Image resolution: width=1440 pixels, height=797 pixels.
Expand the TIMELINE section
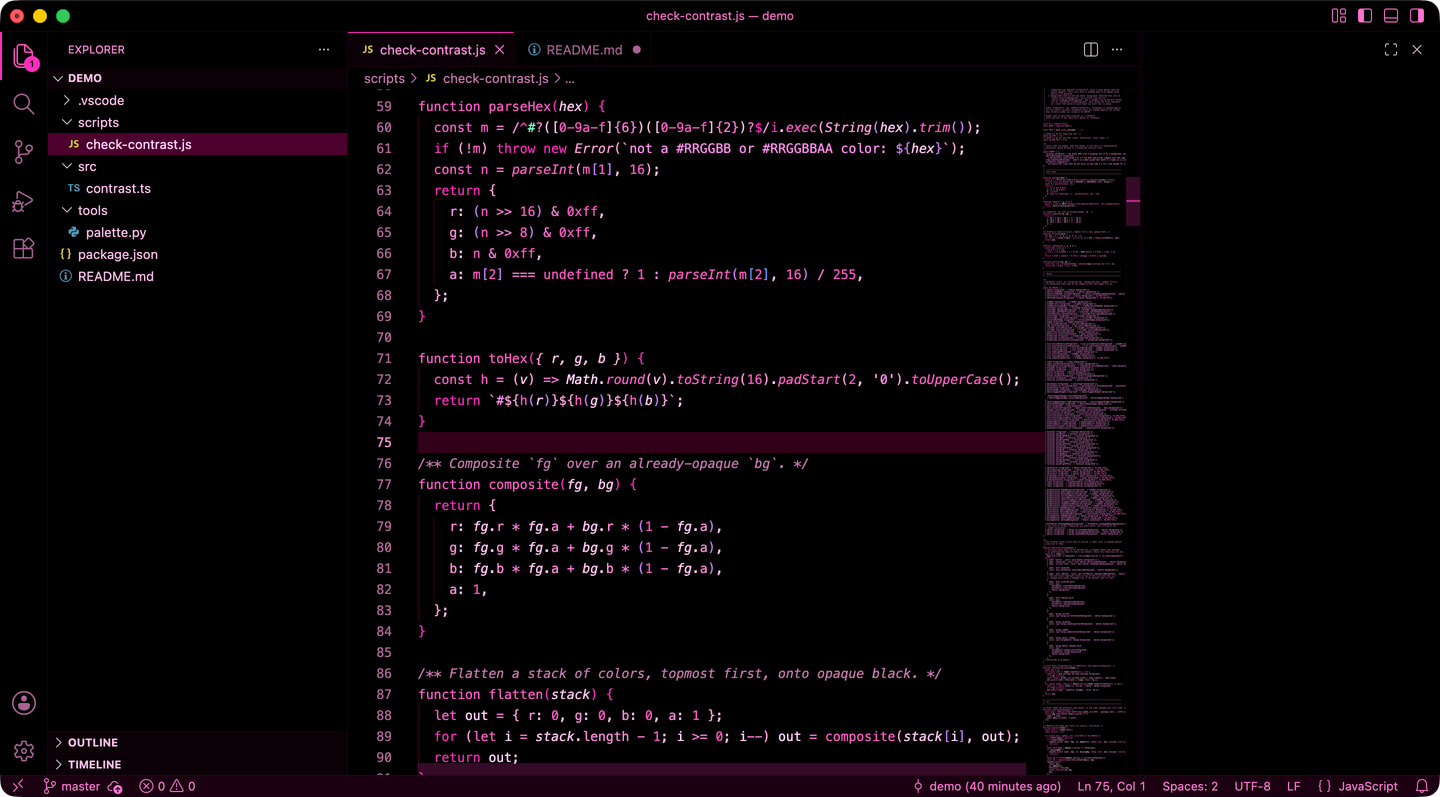pos(198,764)
